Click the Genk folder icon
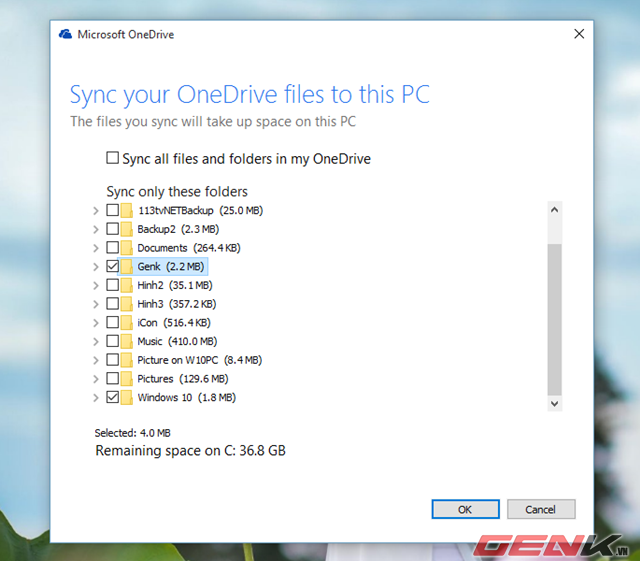Viewport: 640px width, 561px height. coord(127,267)
